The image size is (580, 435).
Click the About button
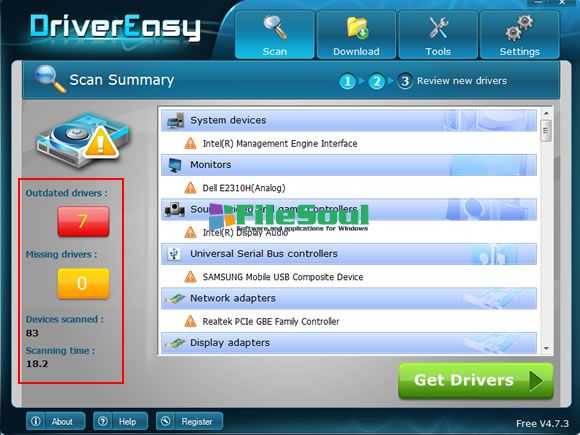(55, 421)
